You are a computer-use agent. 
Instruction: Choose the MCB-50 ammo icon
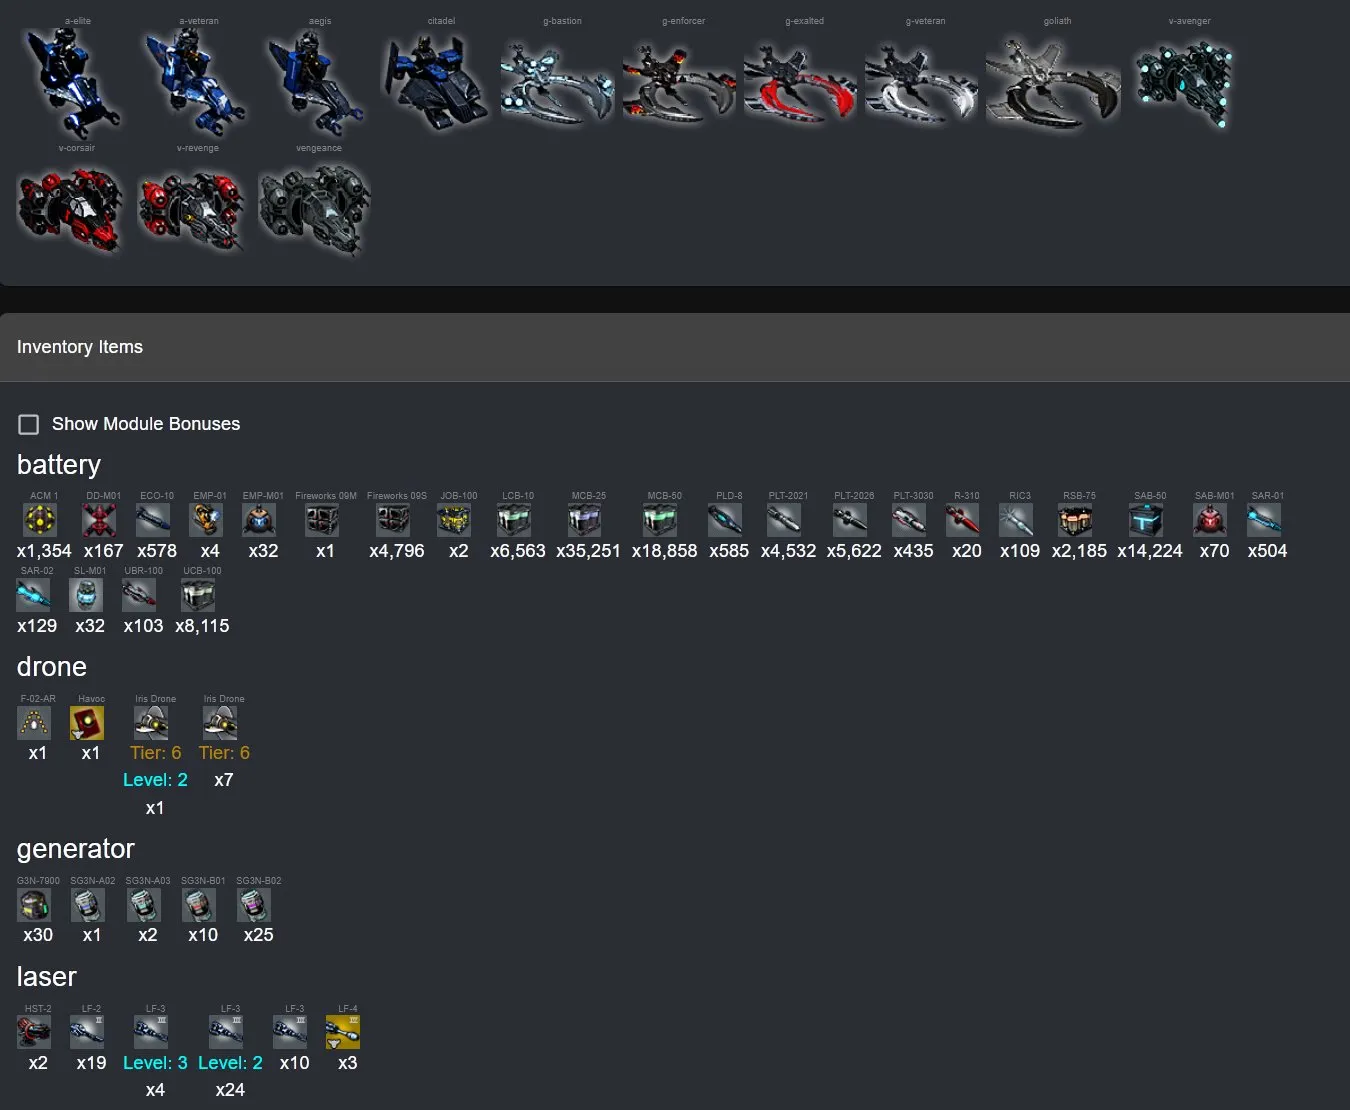click(660, 520)
